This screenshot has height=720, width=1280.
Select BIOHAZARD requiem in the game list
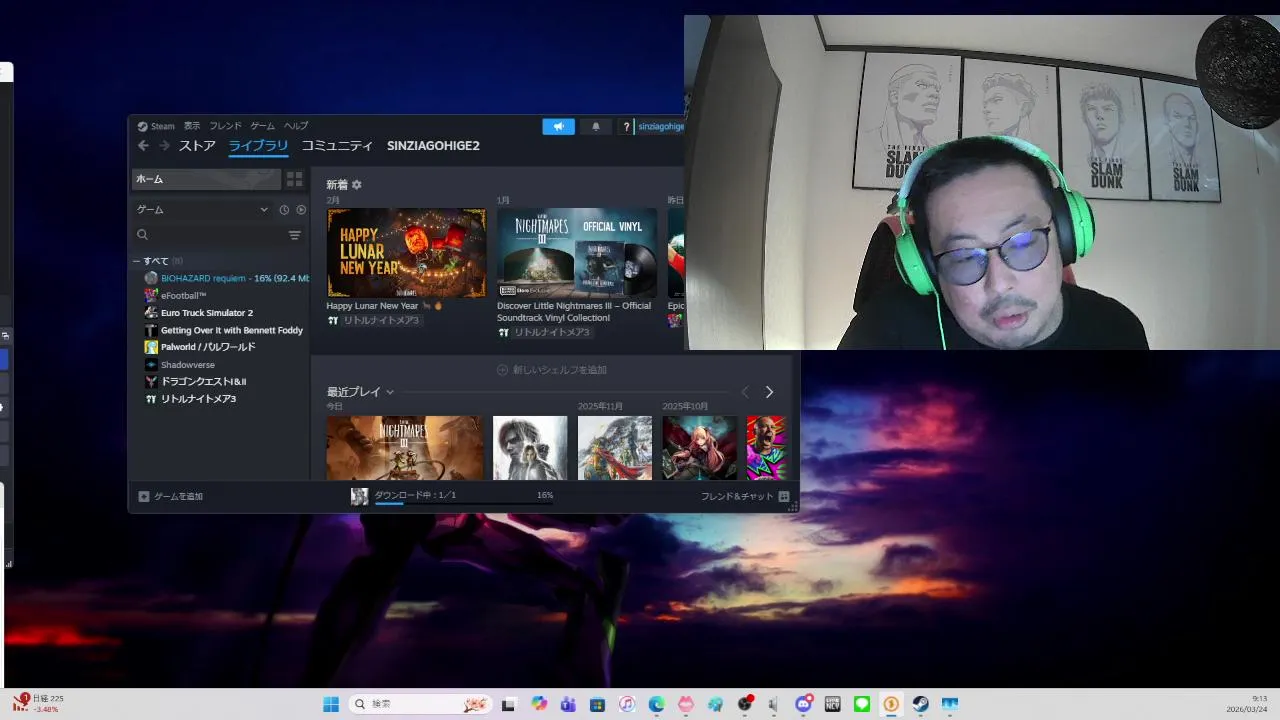pos(226,278)
